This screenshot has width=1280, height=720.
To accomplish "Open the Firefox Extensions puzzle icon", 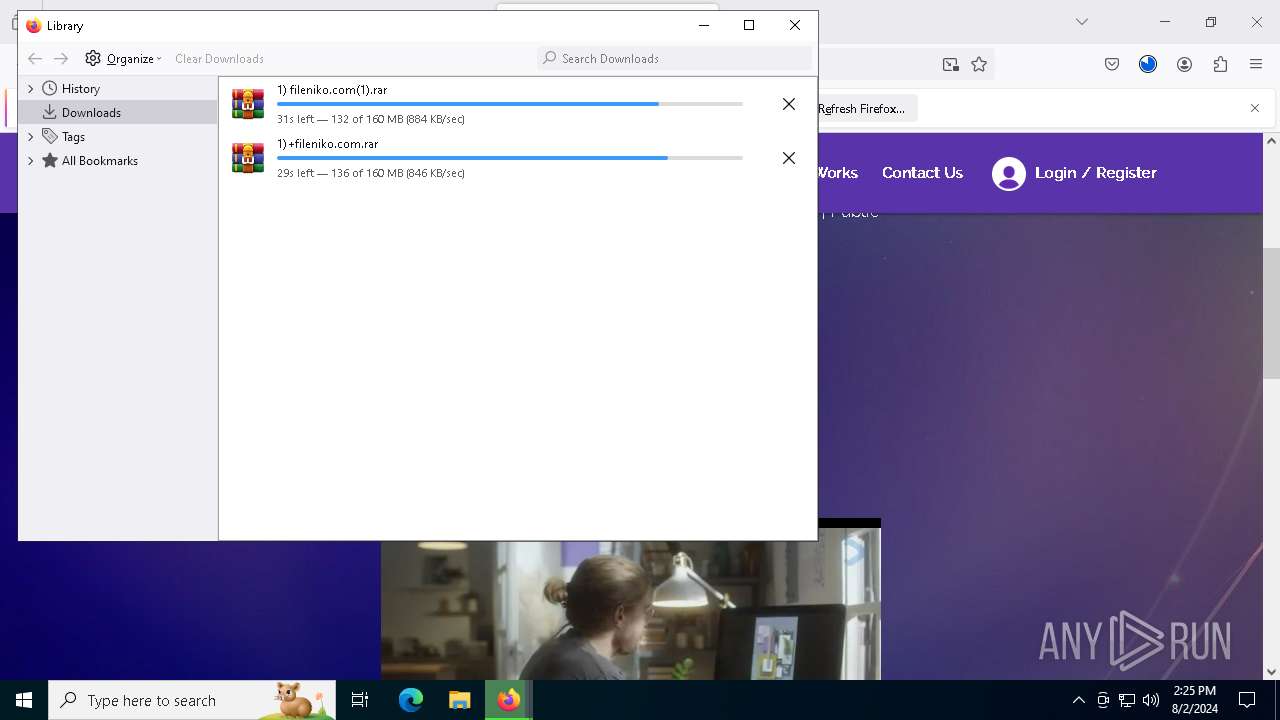I will (x=1220, y=65).
